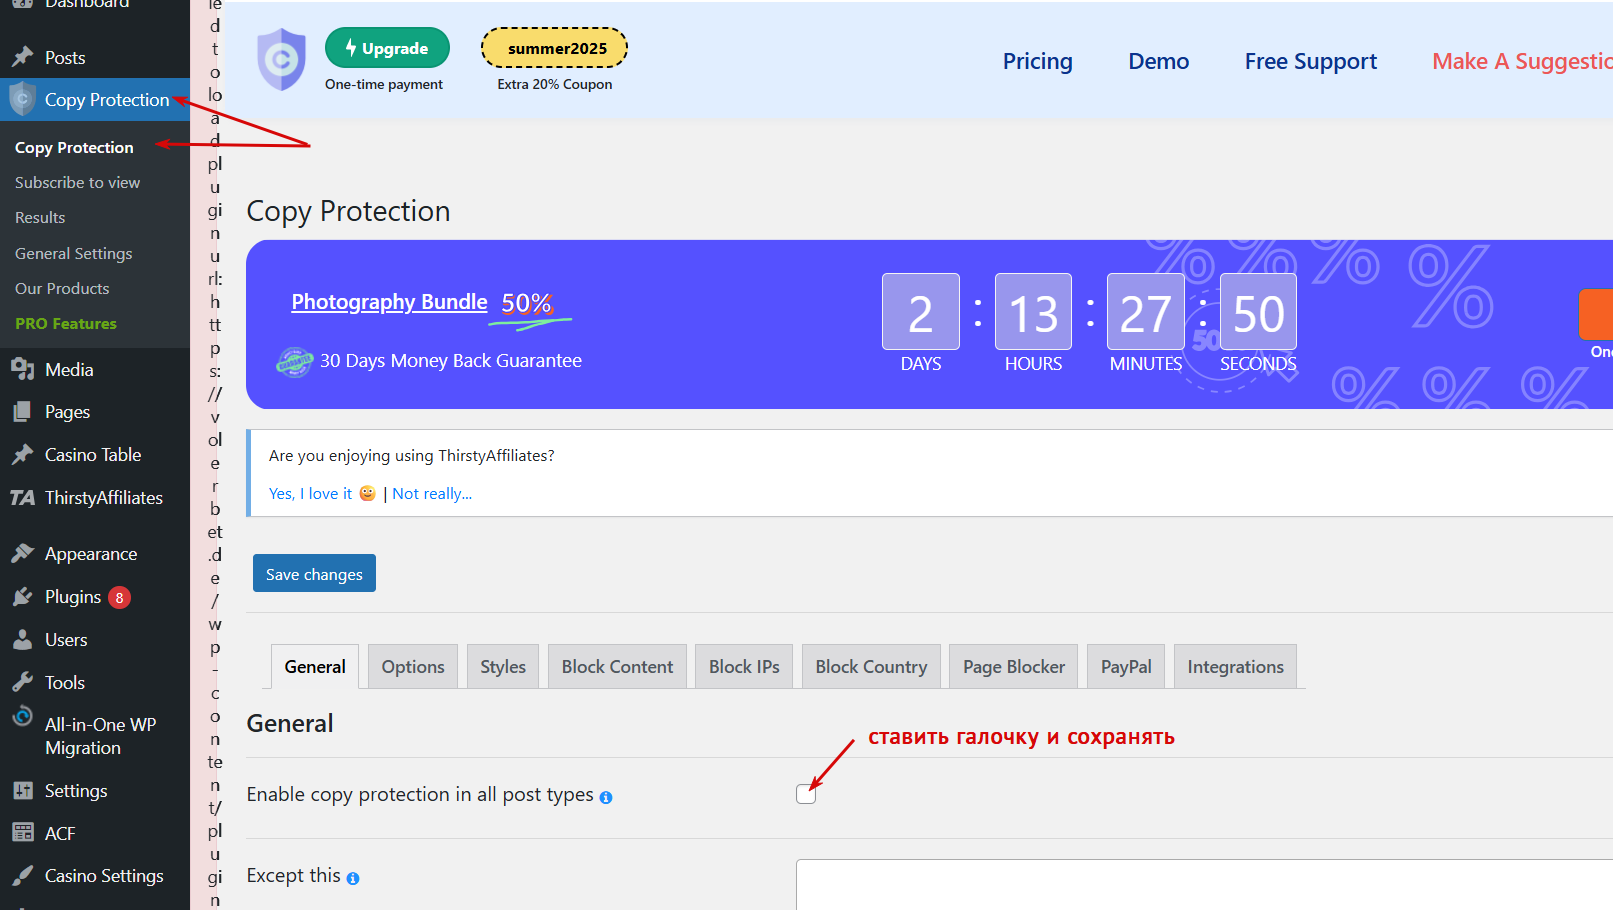The height and width of the screenshot is (910, 1613).
Task: Enable copy protection in all post types checkbox
Action: [x=806, y=794]
